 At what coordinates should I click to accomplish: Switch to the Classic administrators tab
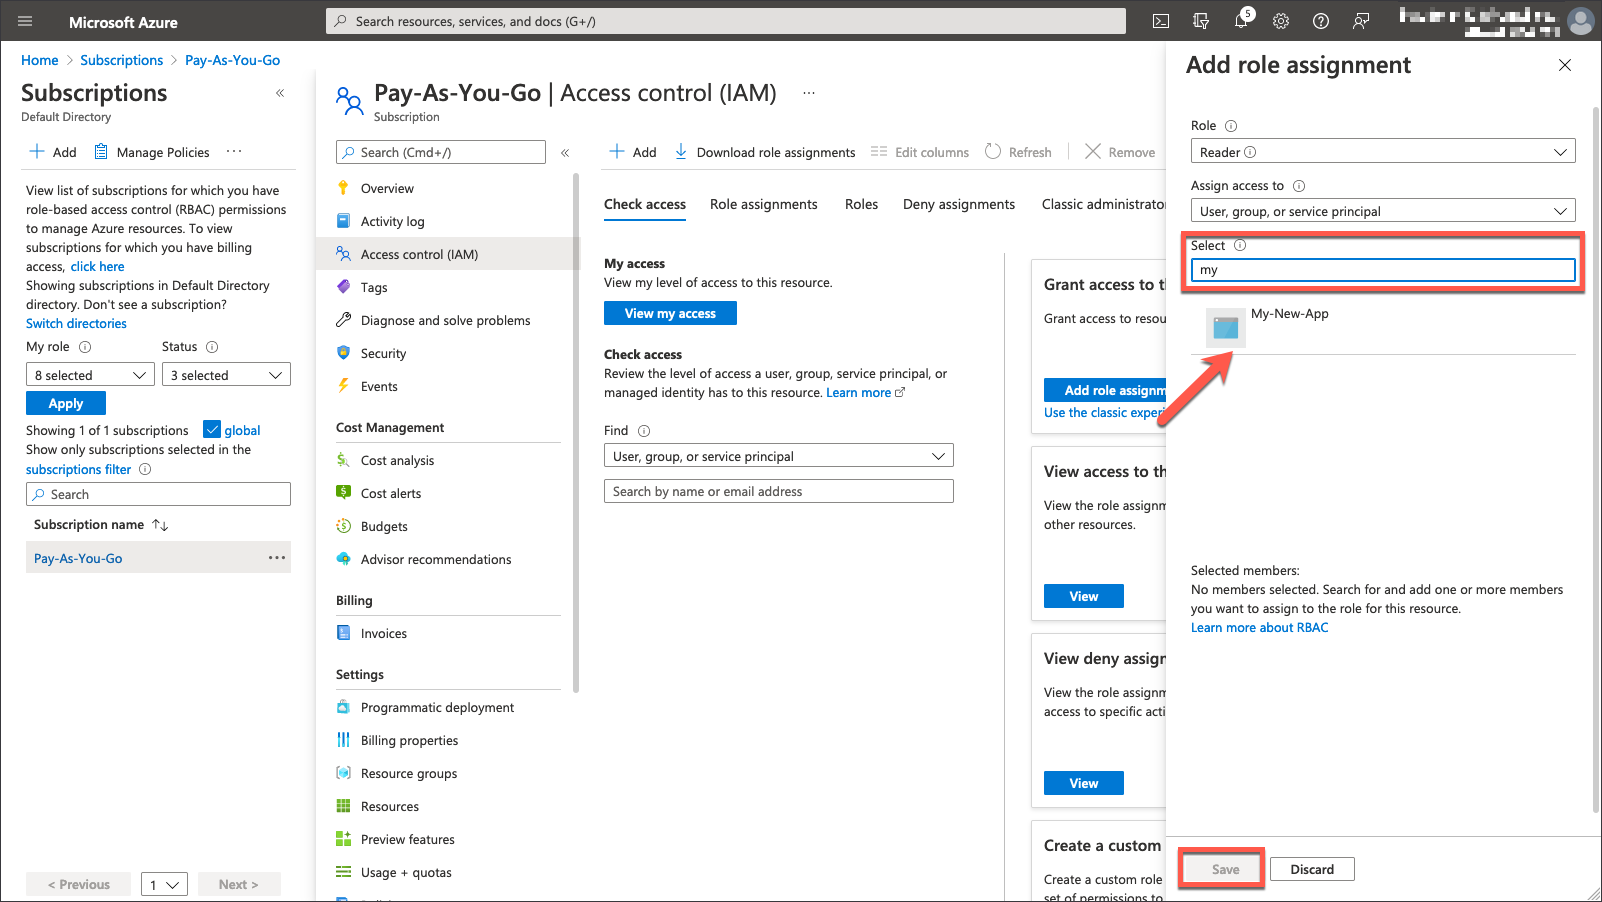[1104, 204]
